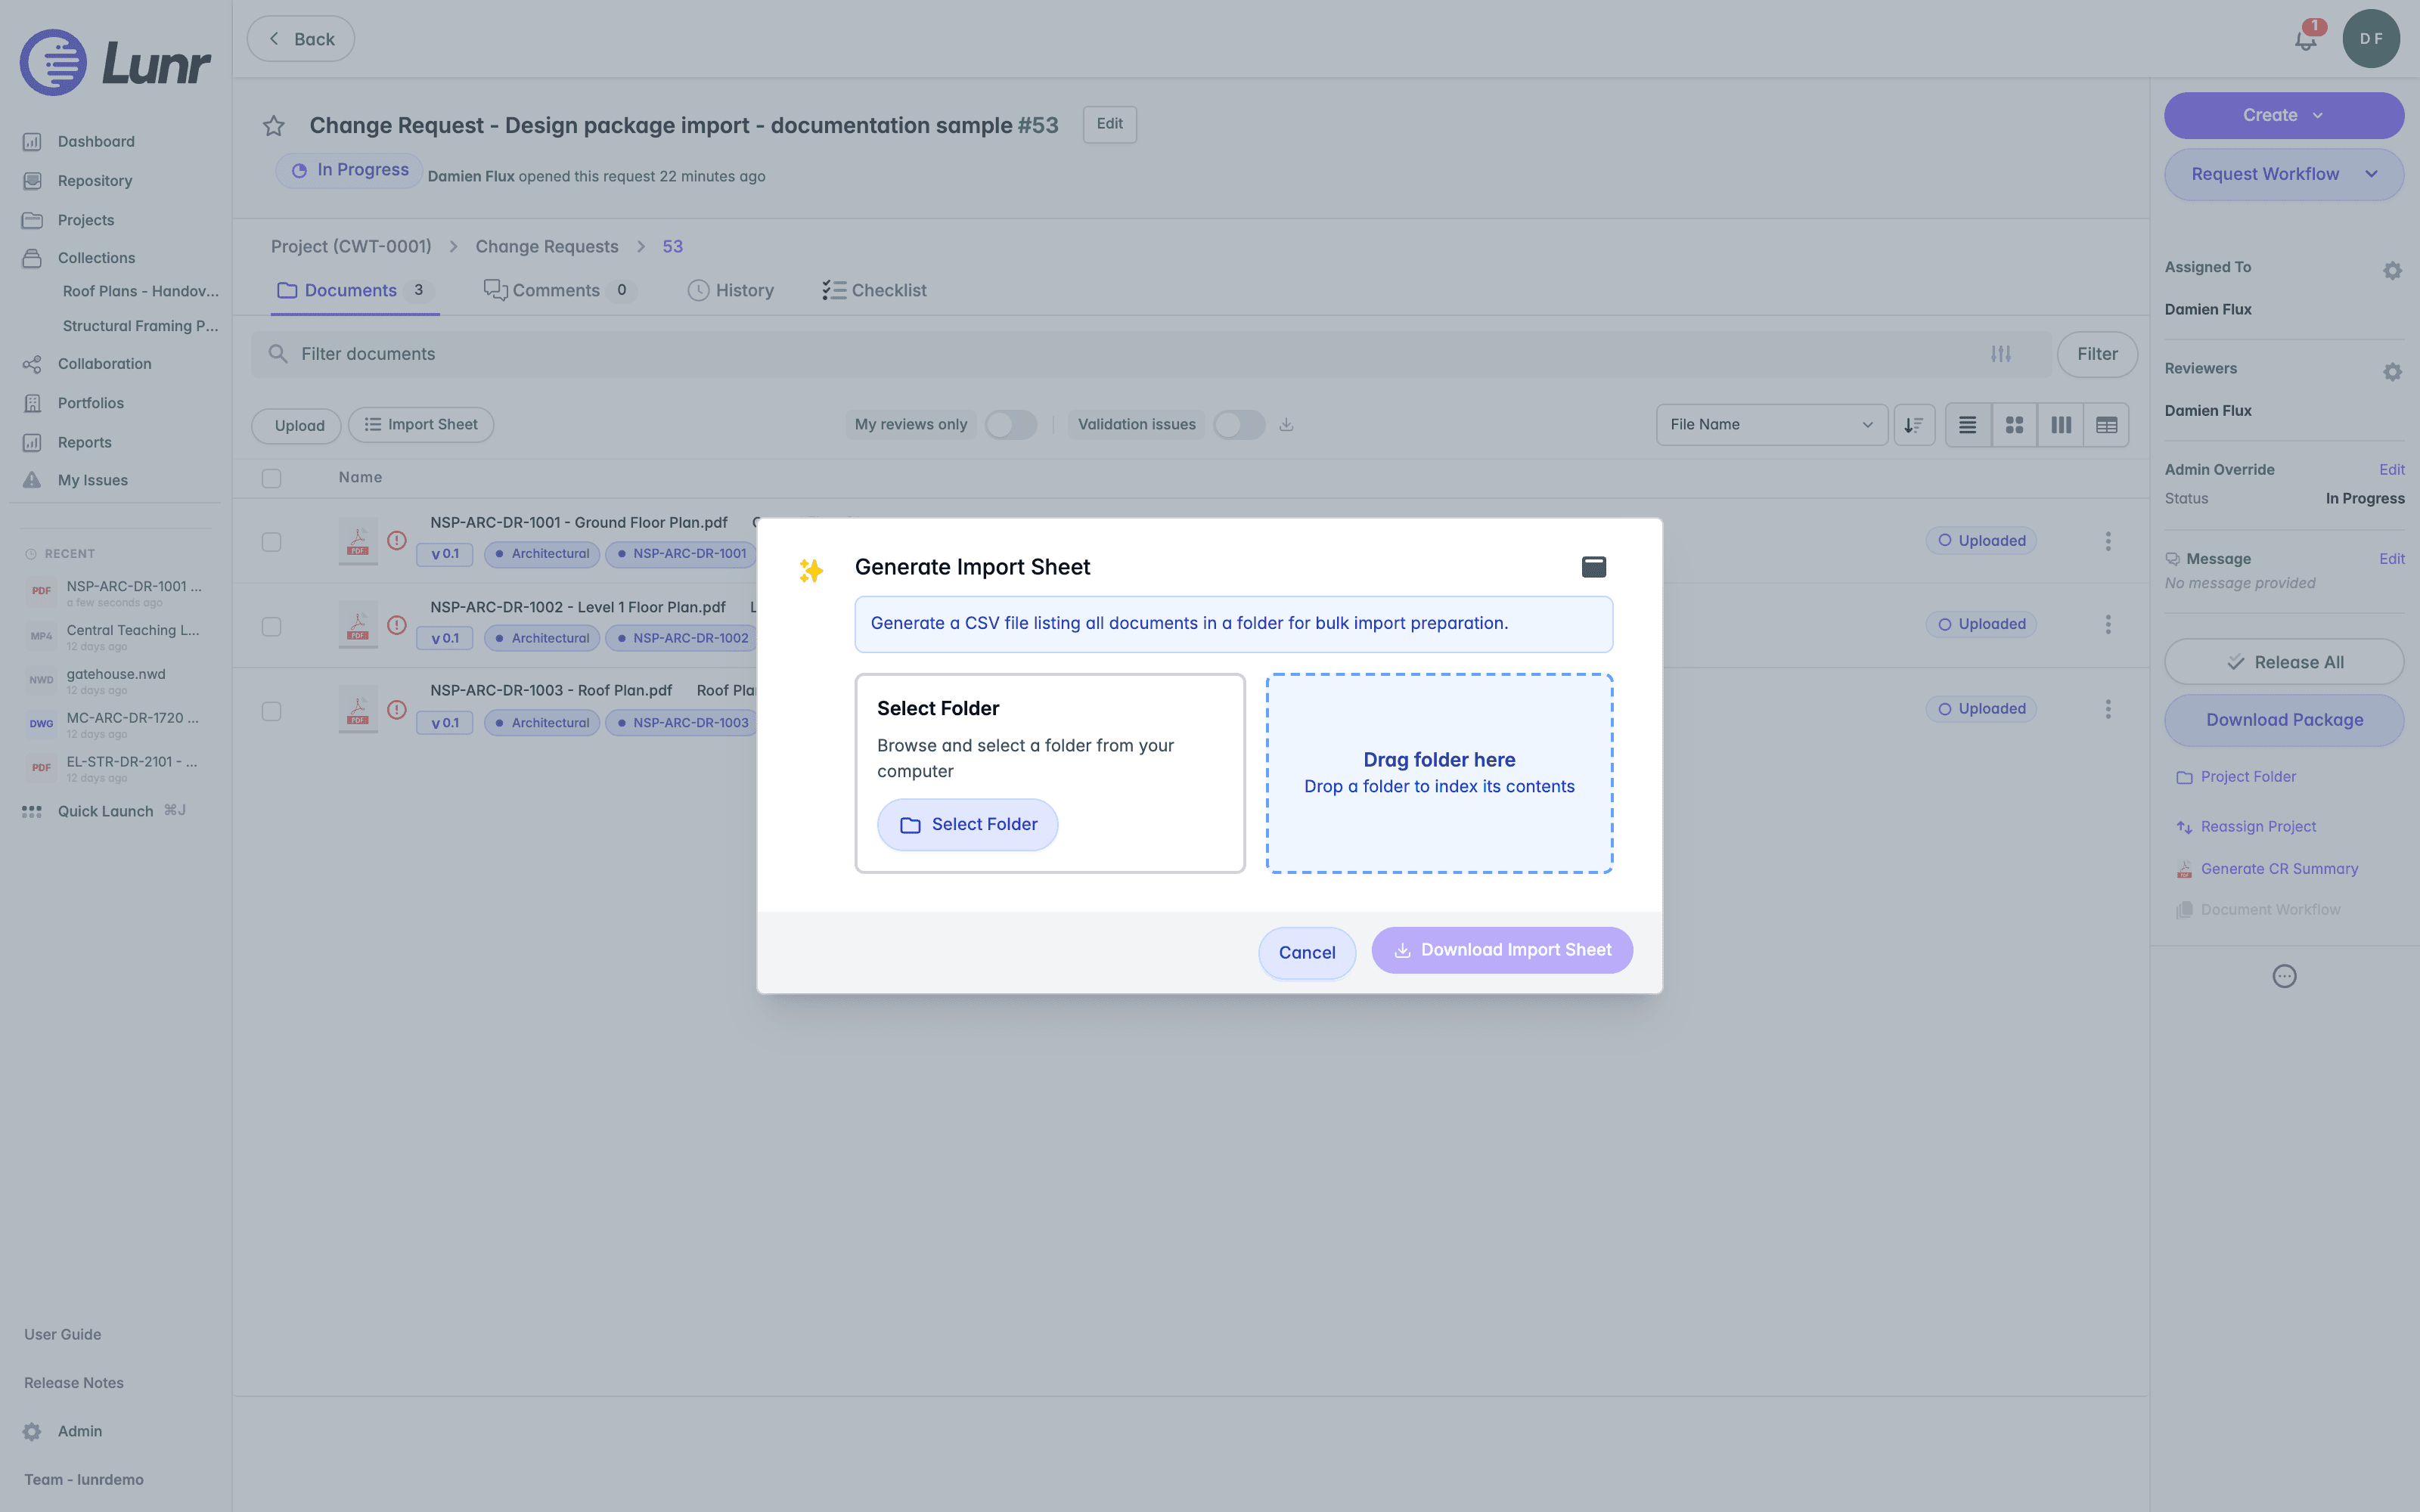
Task: Open row menu for Level 1 Floor Plan
Action: [x=2108, y=625]
